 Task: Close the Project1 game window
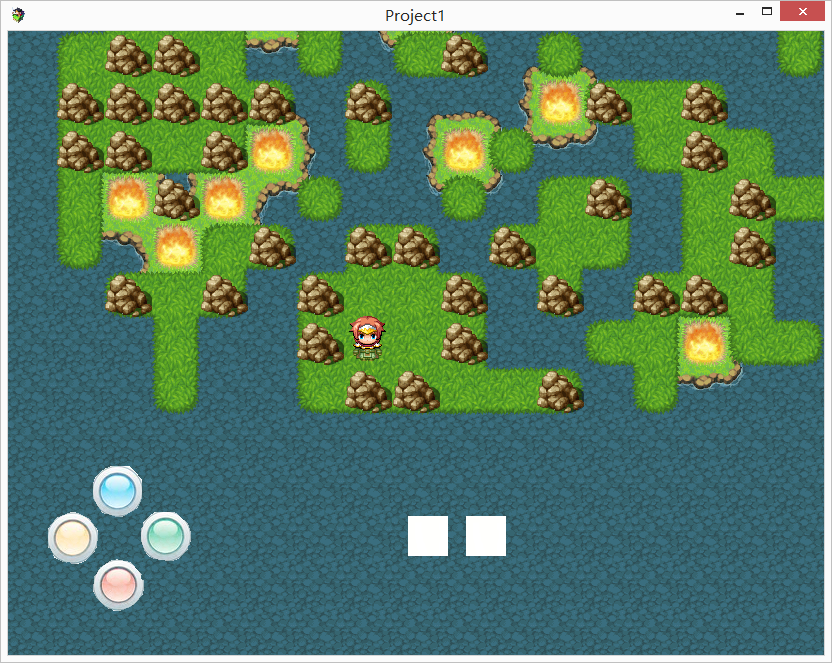(x=802, y=12)
